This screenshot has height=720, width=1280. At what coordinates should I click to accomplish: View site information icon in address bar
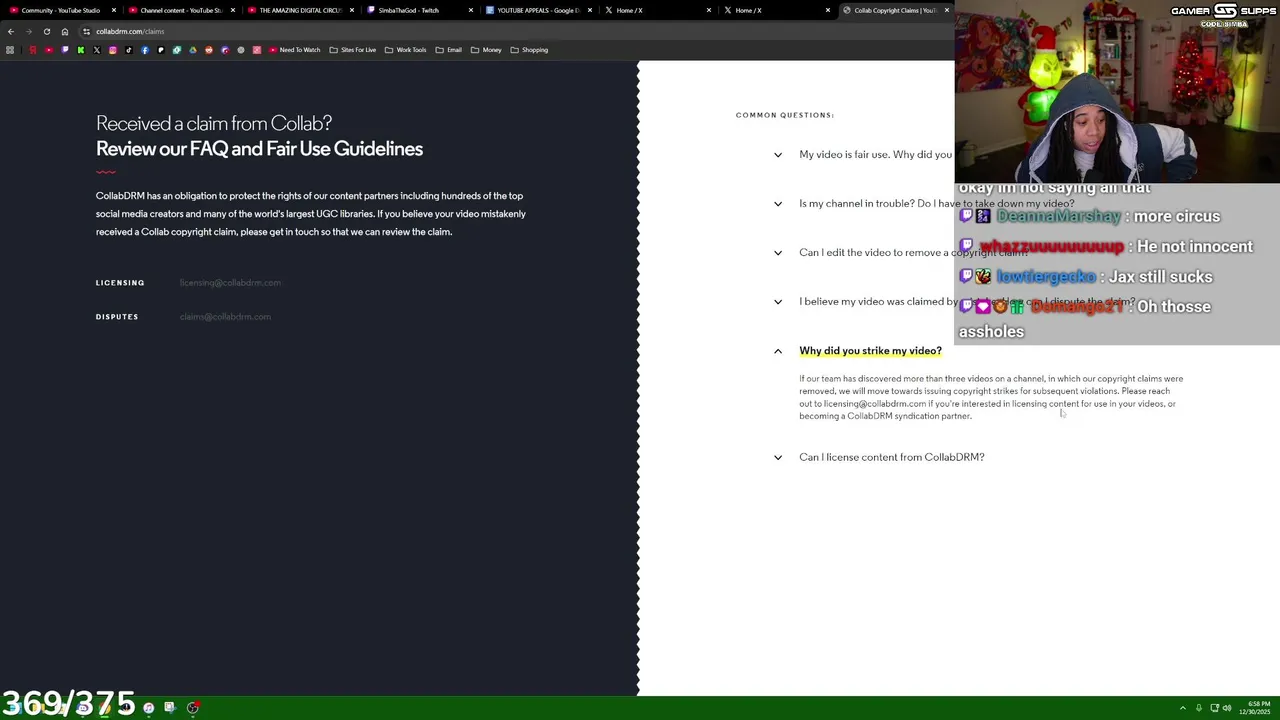click(x=86, y=31)
